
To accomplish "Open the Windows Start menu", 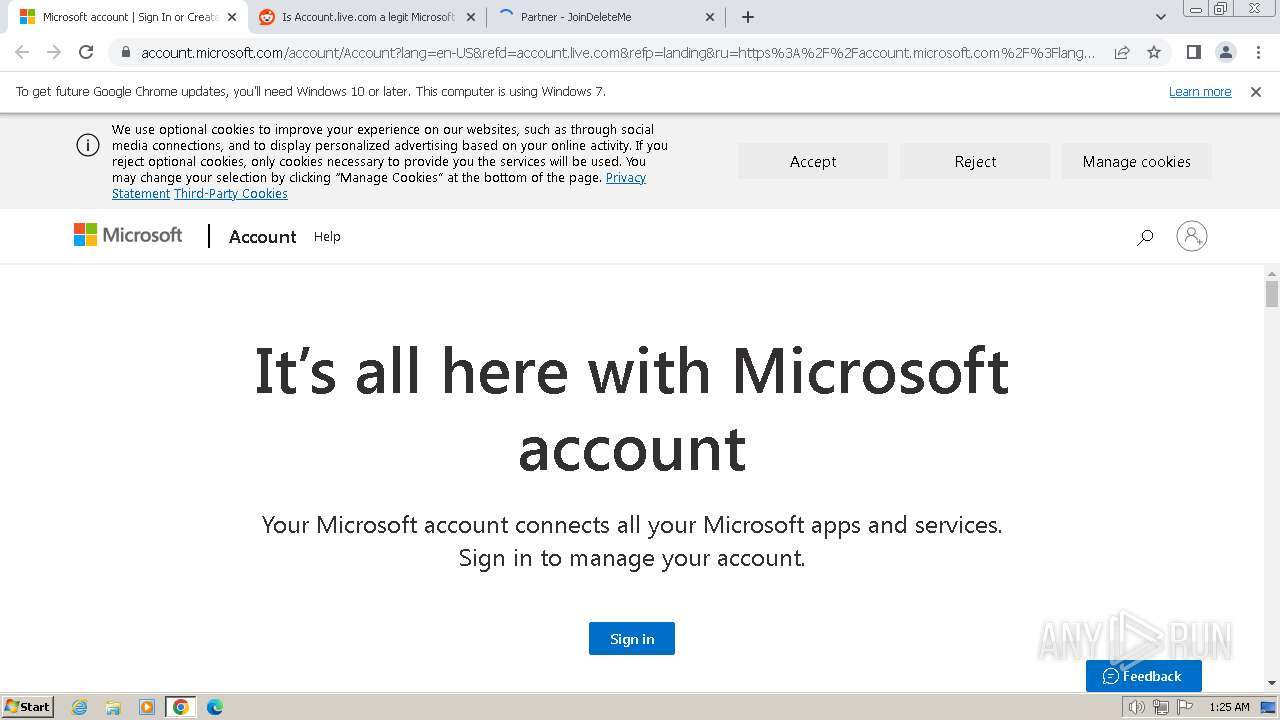I will pyautogui.click(x=28, y=706).
